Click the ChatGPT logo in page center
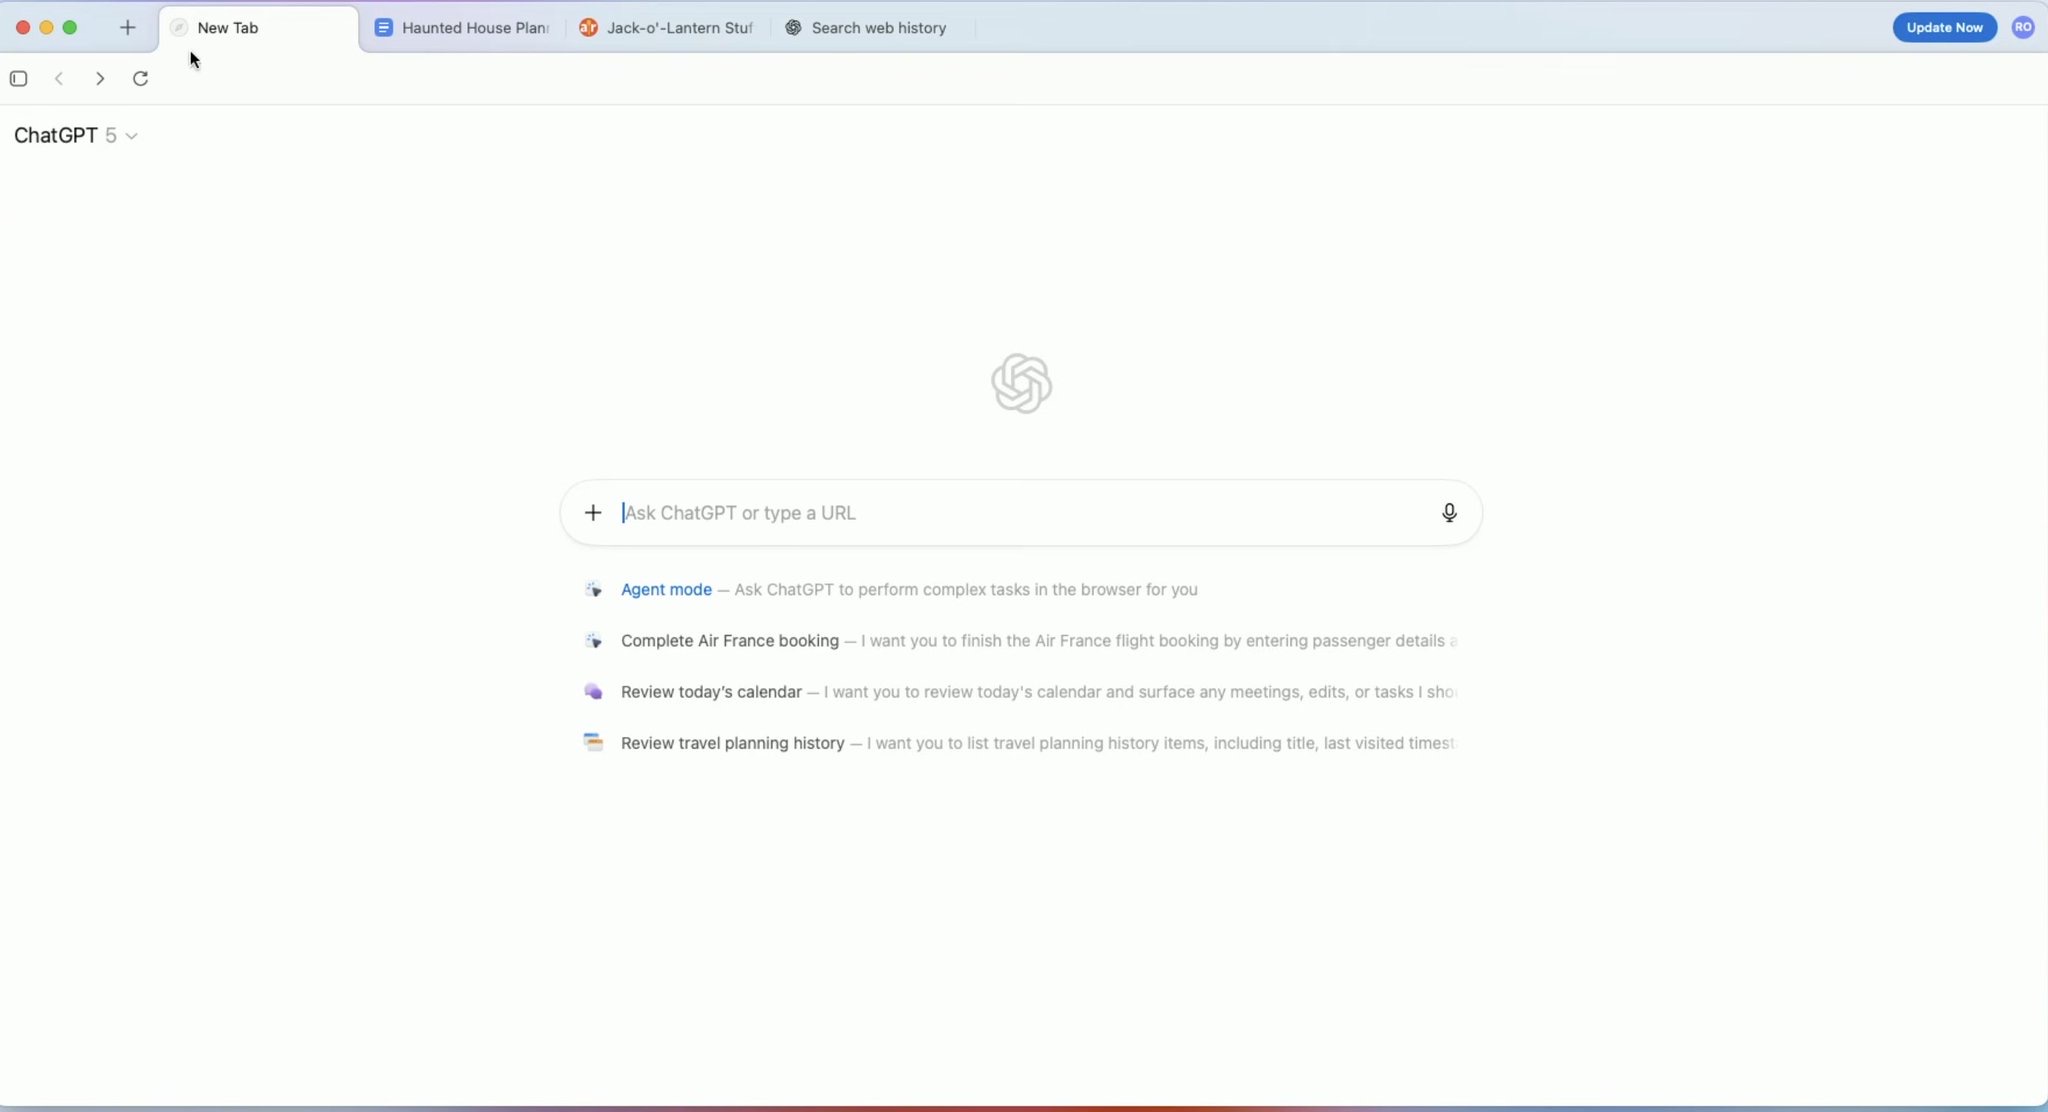Screen dimensions: 2048x1112 point(1021,383)
